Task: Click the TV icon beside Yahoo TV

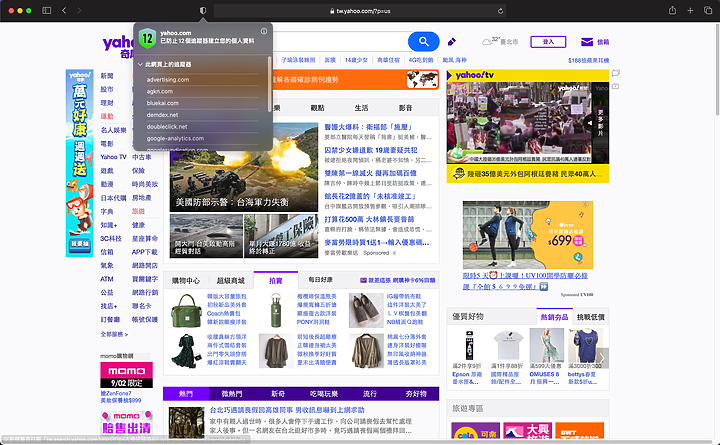Action: pyautogui.click(x=616, y=86)
